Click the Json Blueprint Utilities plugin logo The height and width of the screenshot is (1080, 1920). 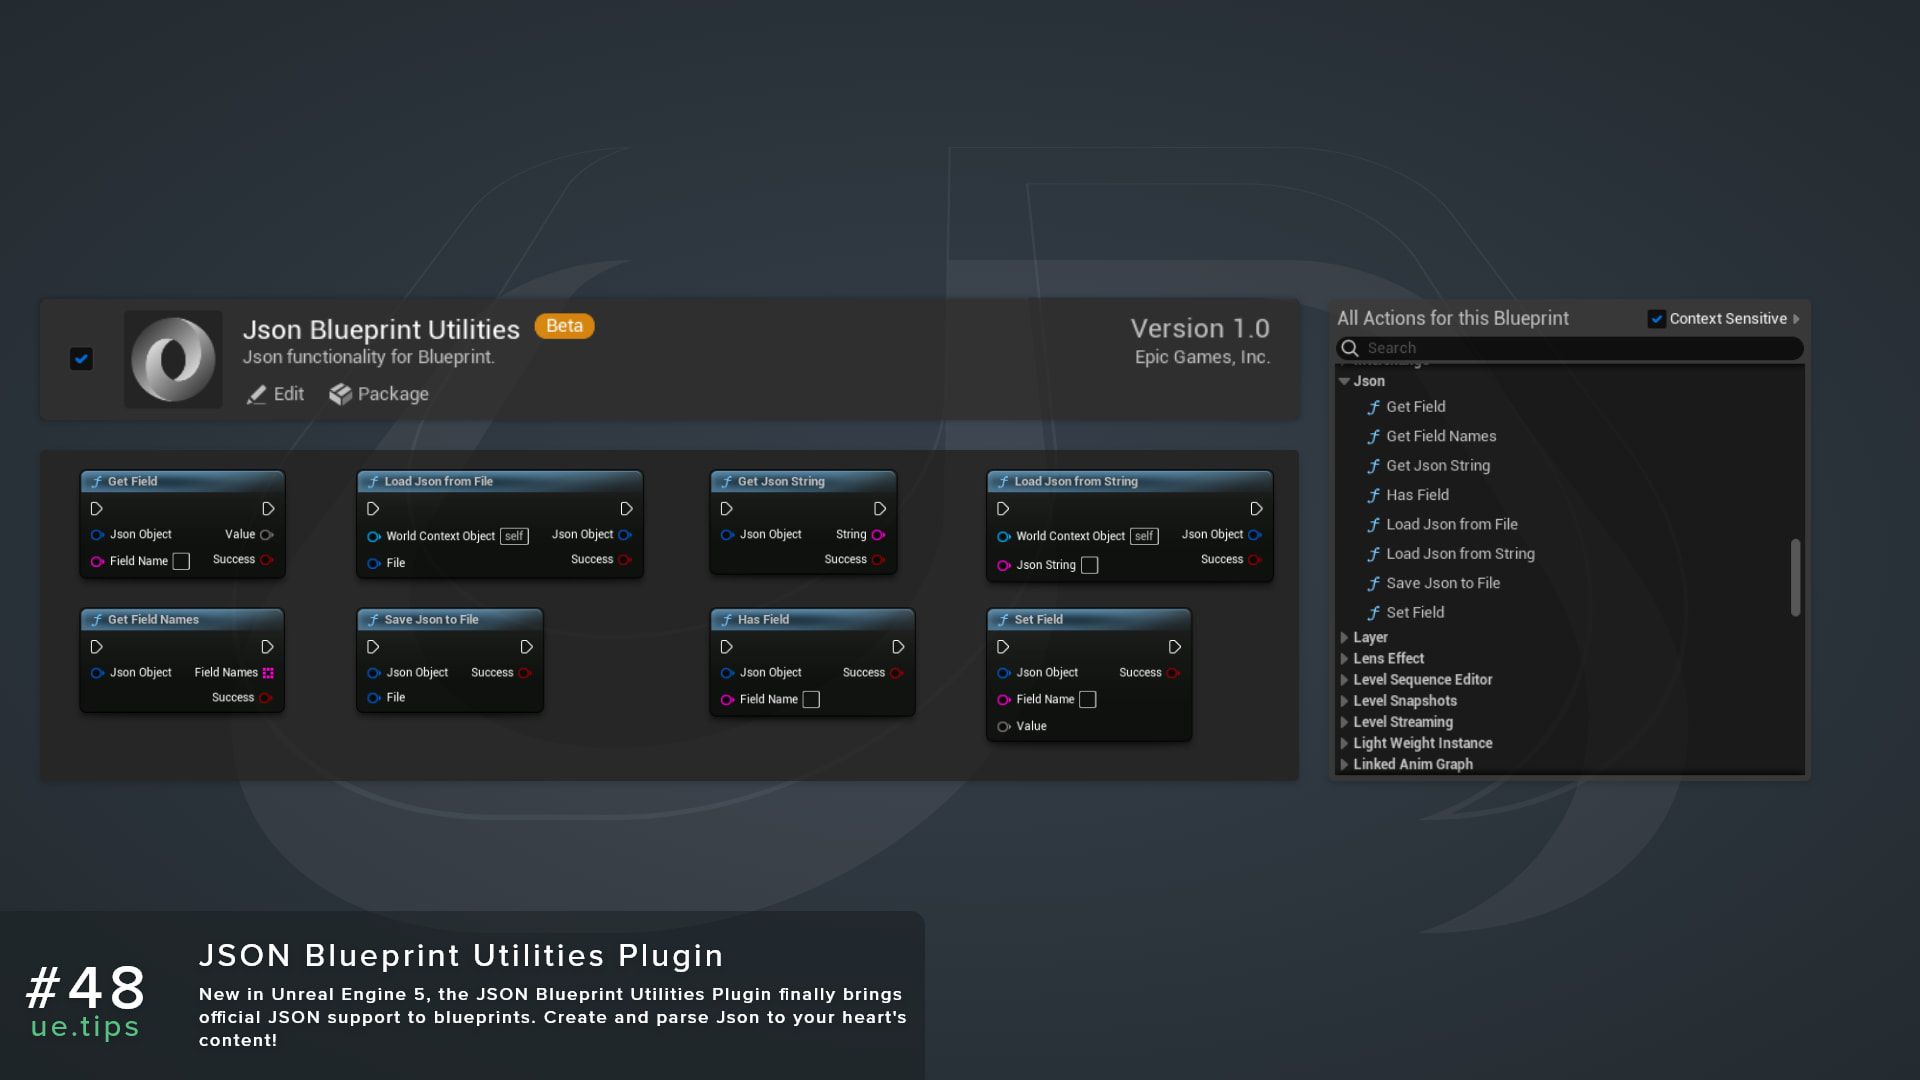point(173,360)
